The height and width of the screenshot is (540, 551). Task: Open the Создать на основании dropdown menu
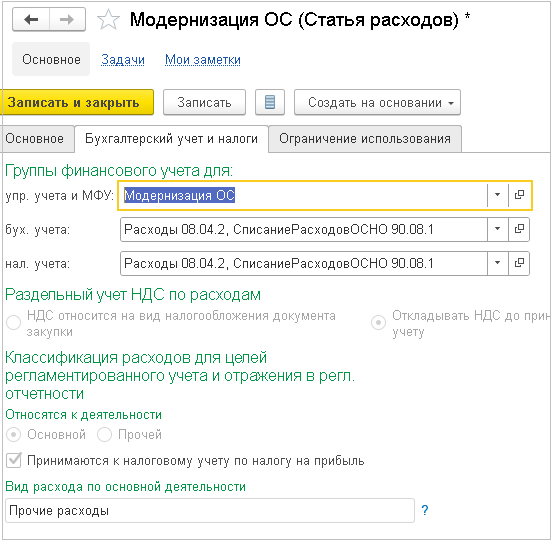pos(377,102)
